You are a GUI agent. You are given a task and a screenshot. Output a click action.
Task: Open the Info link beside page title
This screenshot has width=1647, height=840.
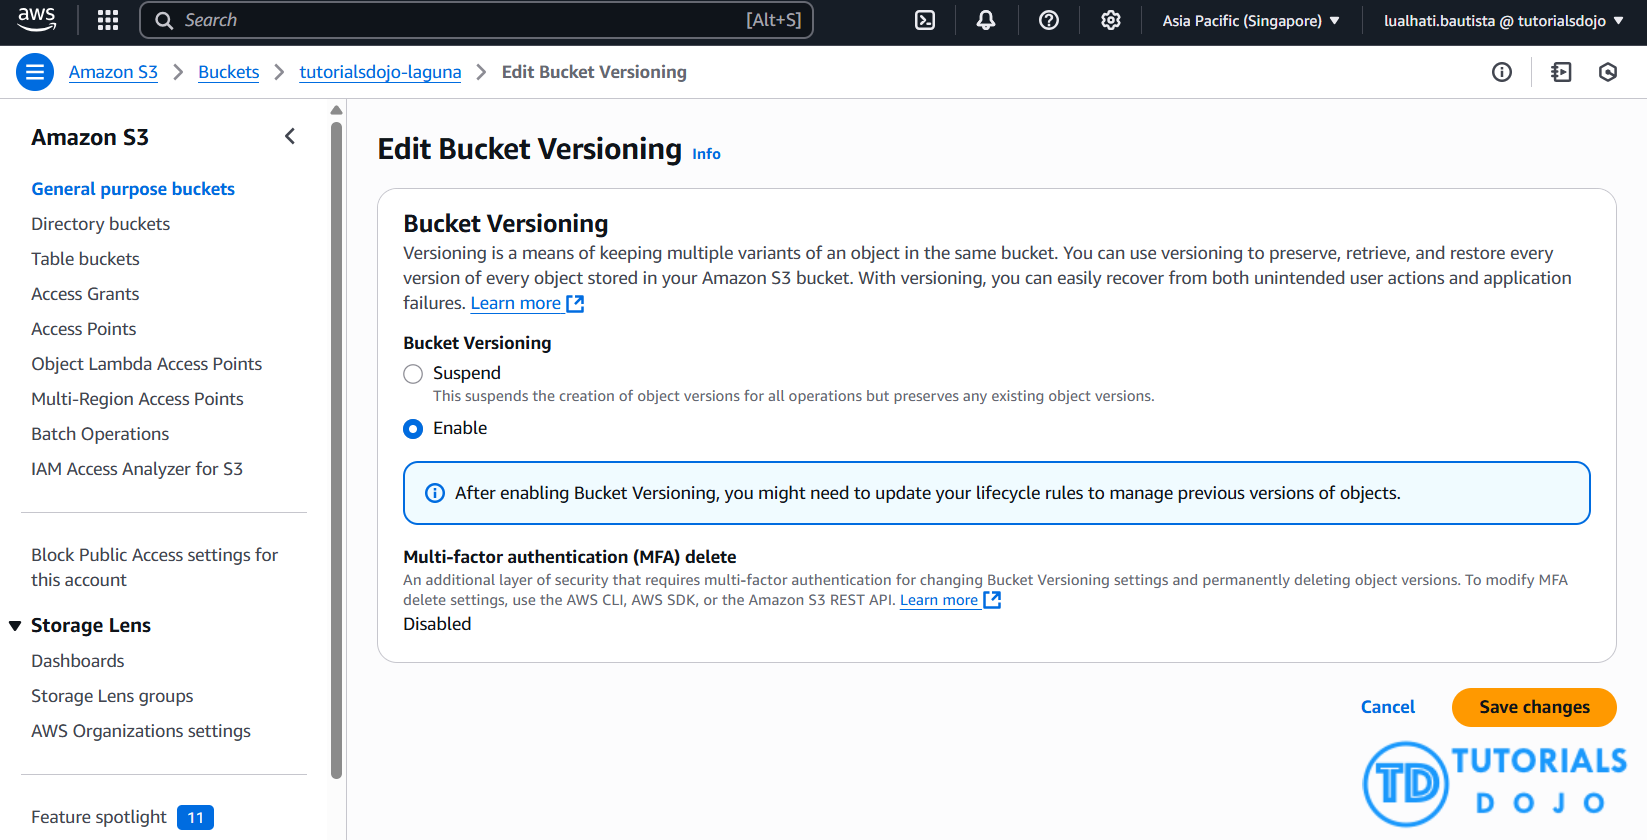[x=706, y=154]
